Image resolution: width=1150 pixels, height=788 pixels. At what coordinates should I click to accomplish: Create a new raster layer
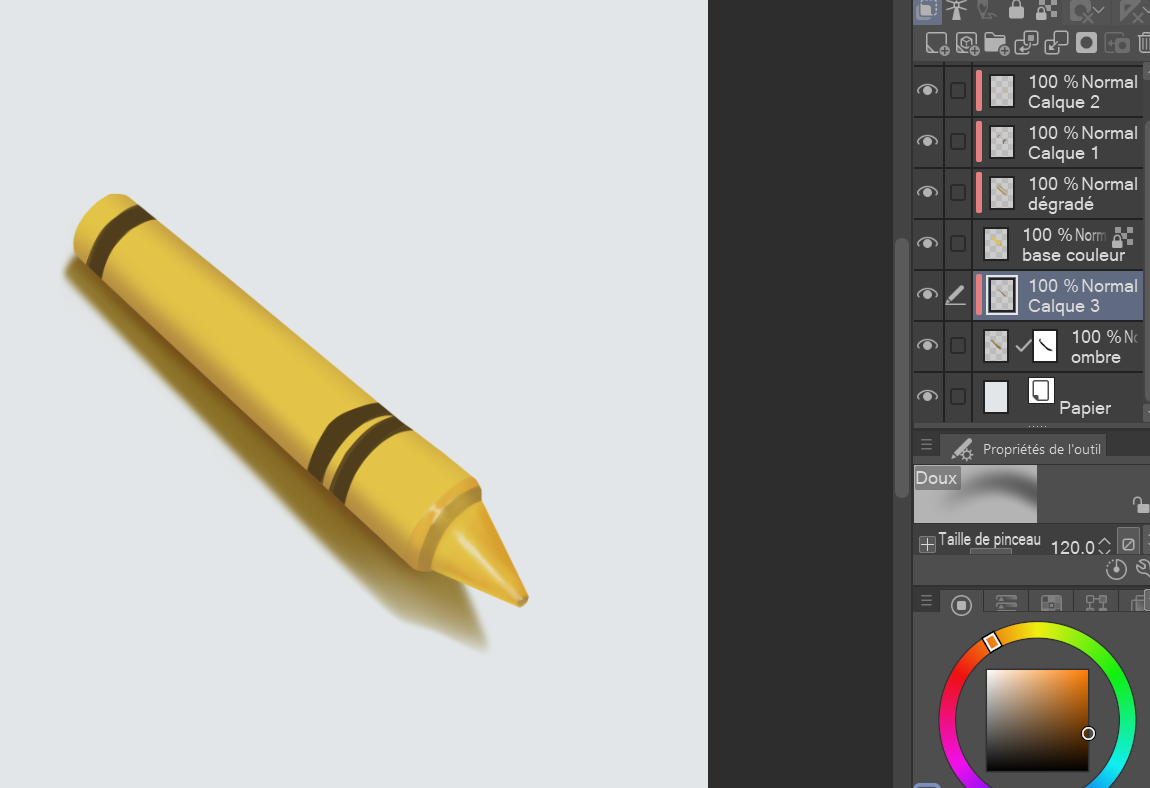(937, 44)
